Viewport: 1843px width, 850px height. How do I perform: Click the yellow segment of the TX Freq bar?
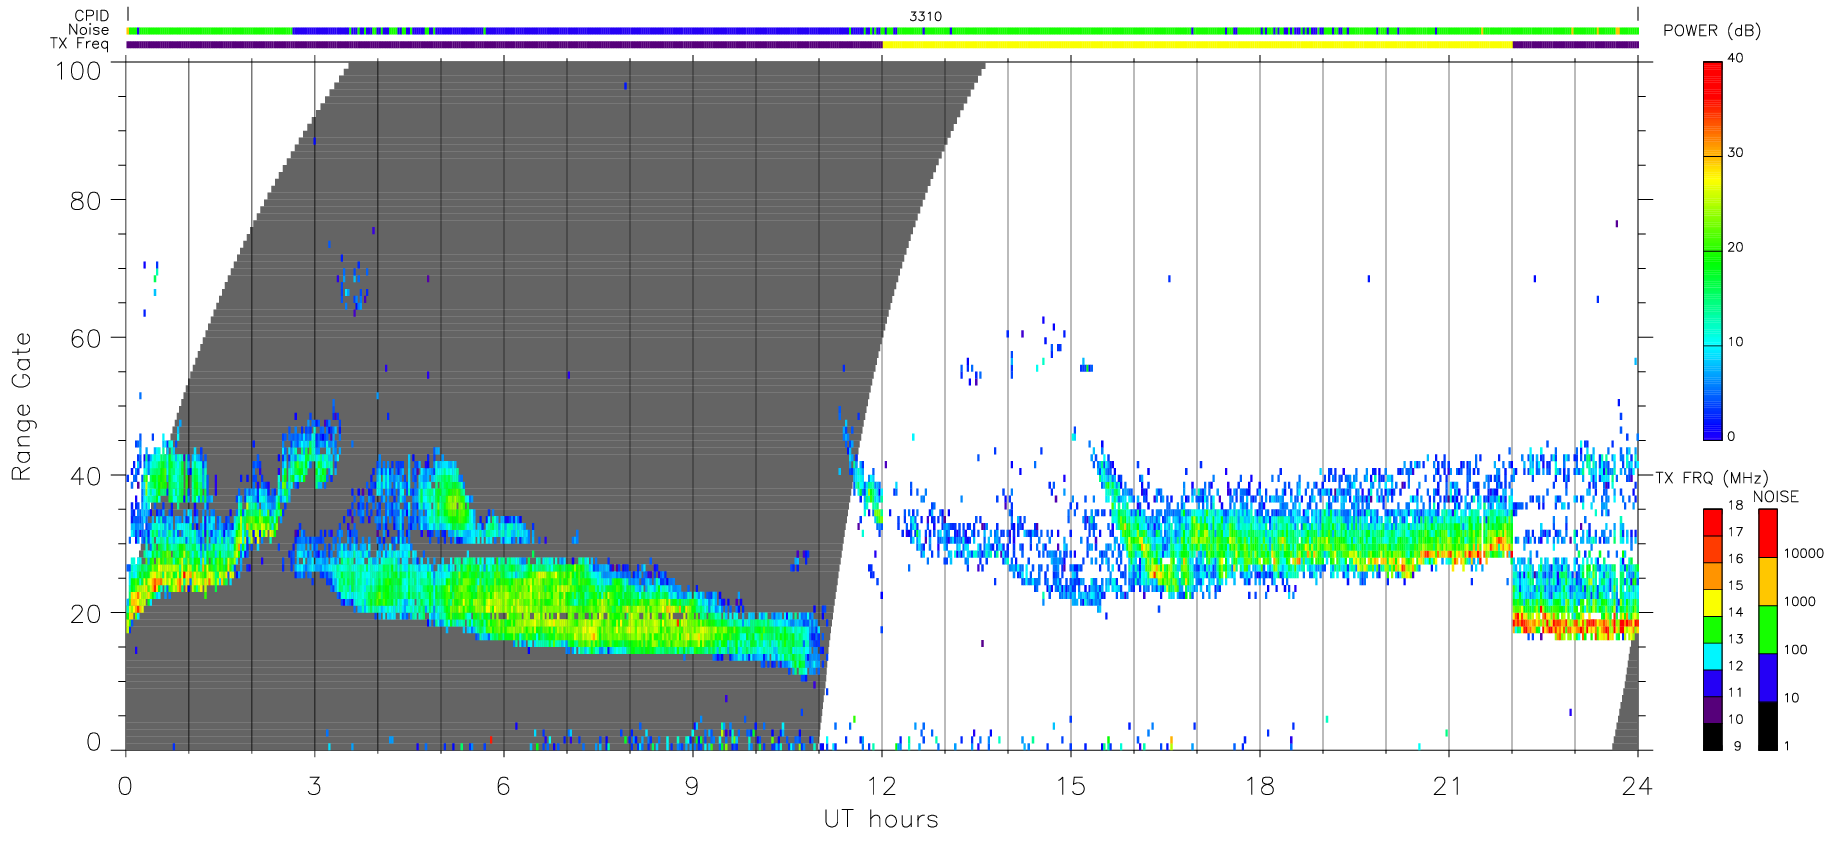click(x=1197, y=44)
